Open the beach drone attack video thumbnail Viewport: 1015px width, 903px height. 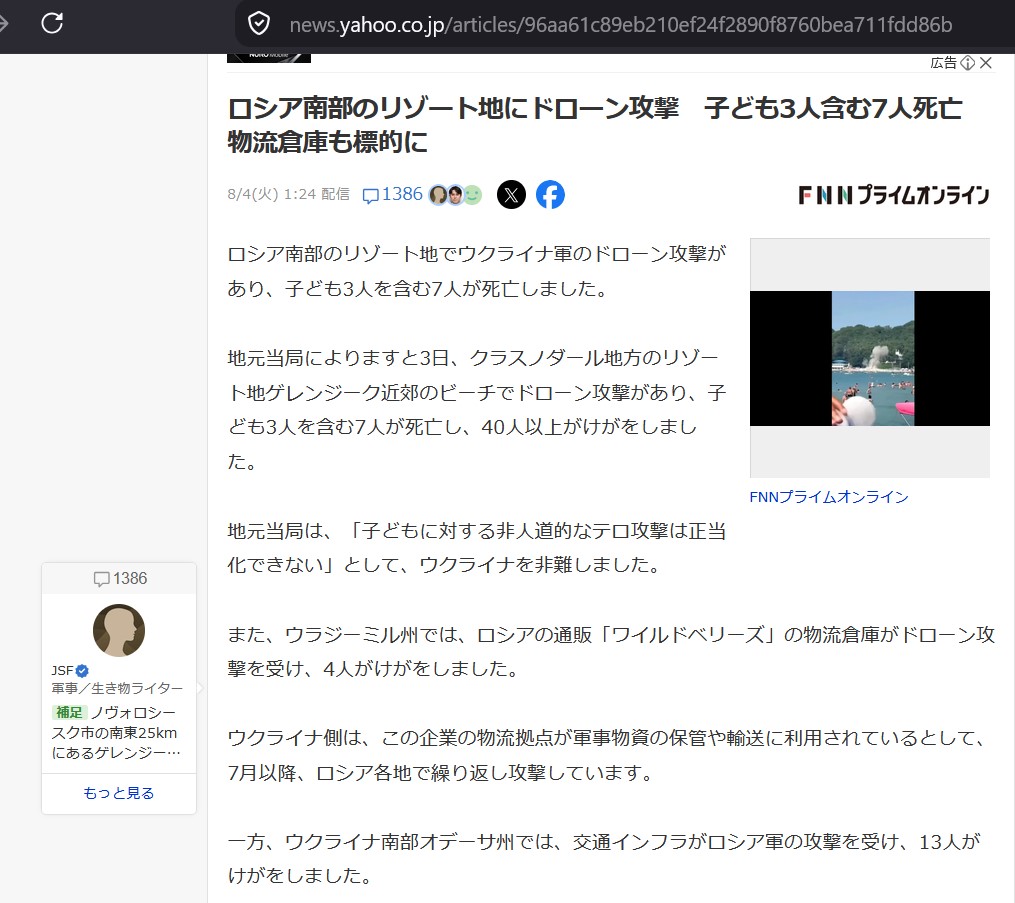(x=870, y=358)
